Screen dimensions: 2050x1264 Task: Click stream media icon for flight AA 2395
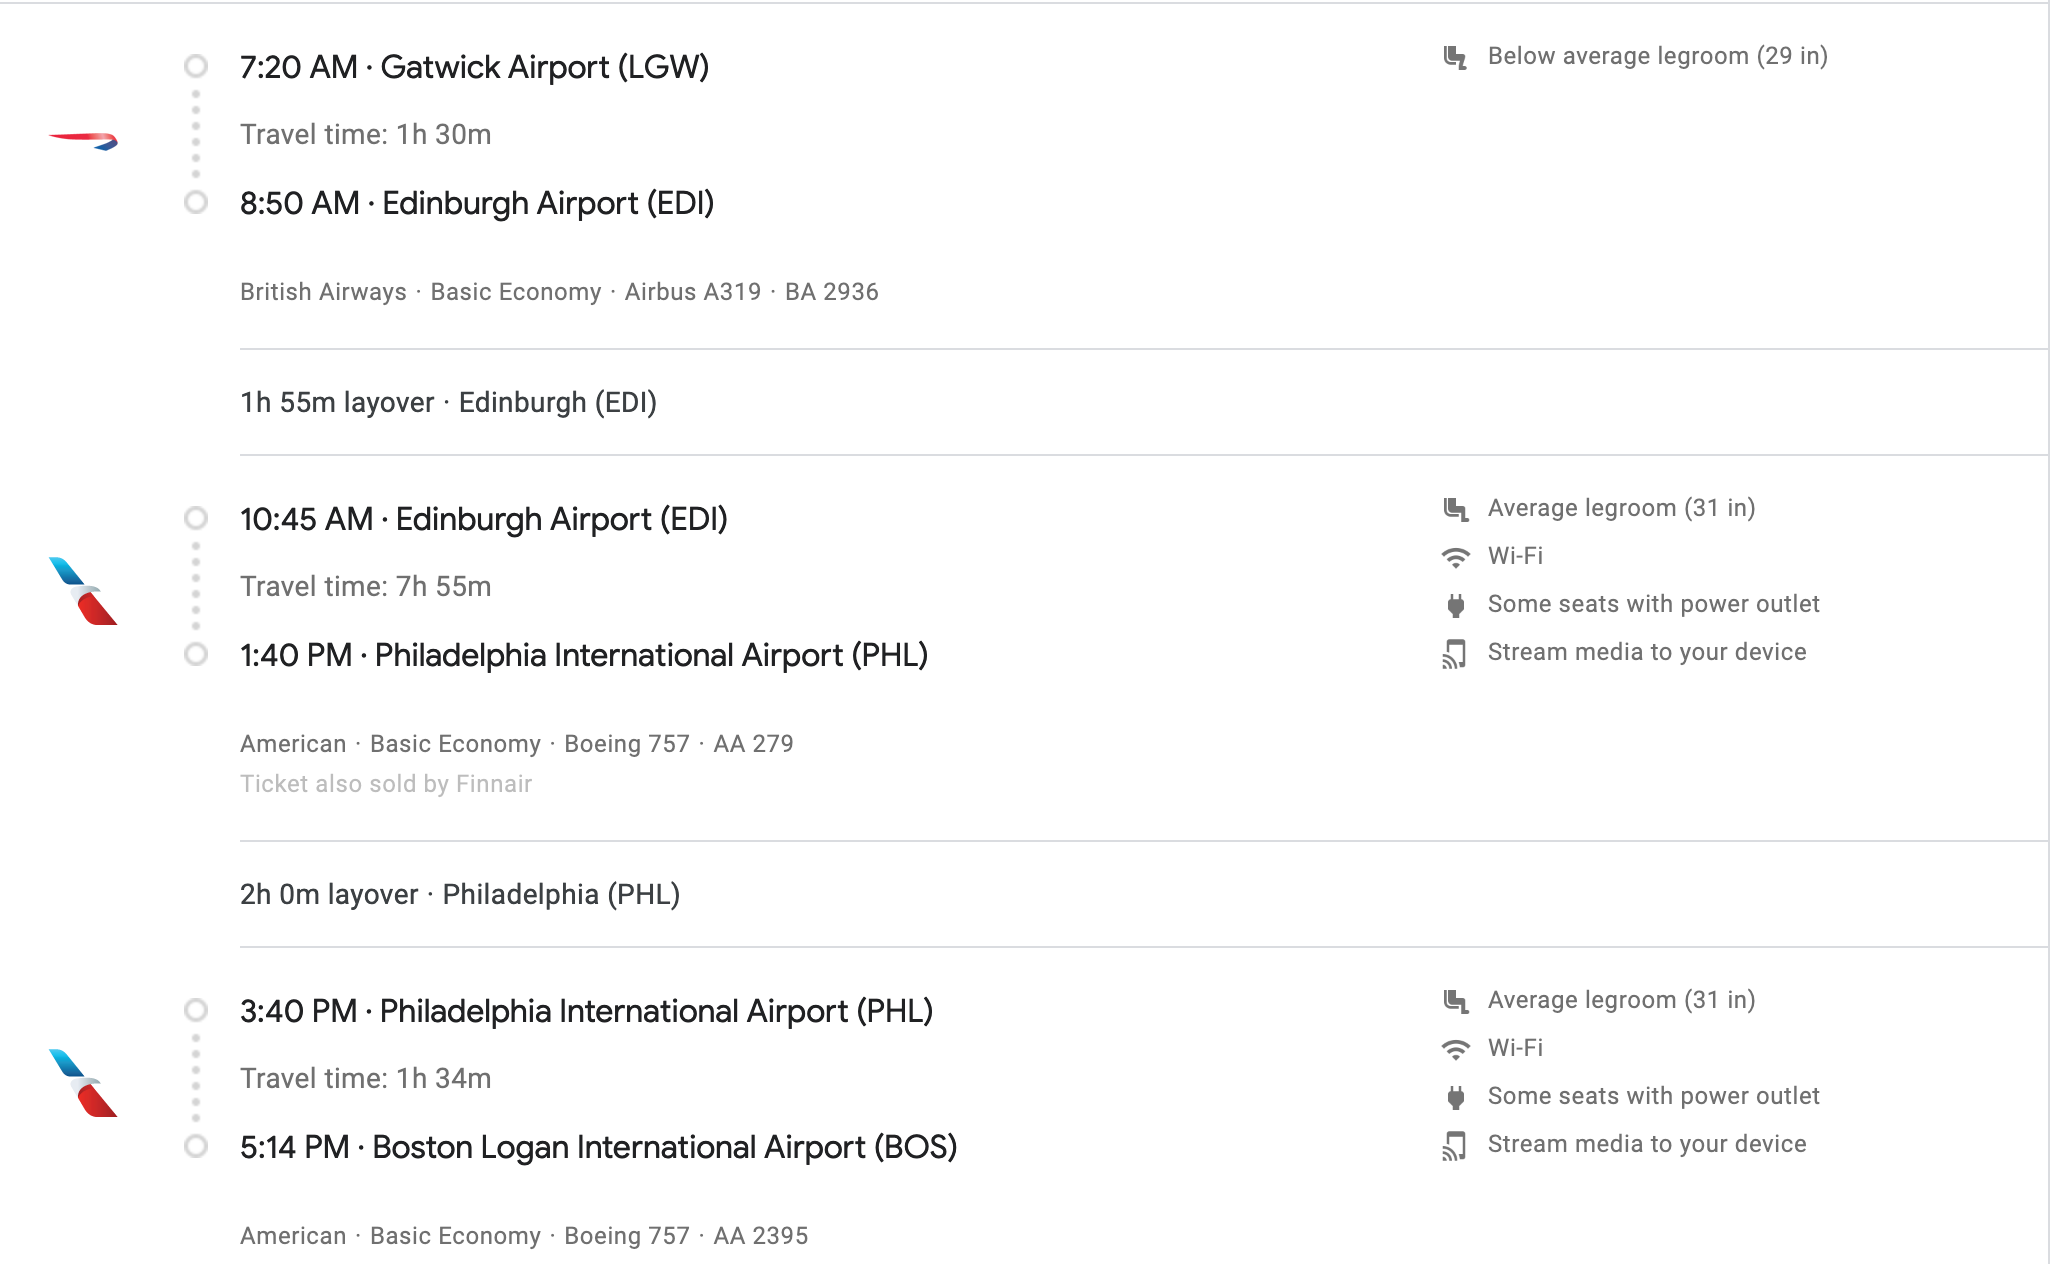tap(1455, 1146)
